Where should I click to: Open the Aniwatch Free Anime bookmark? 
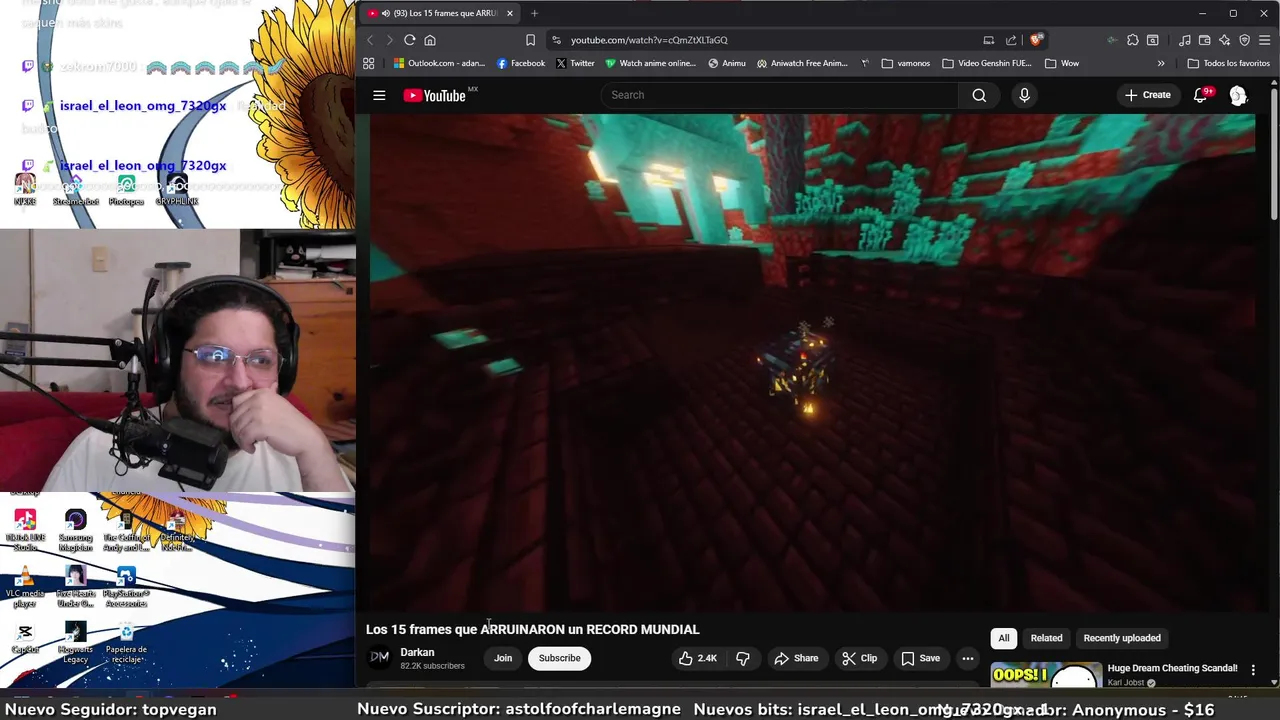803,63
